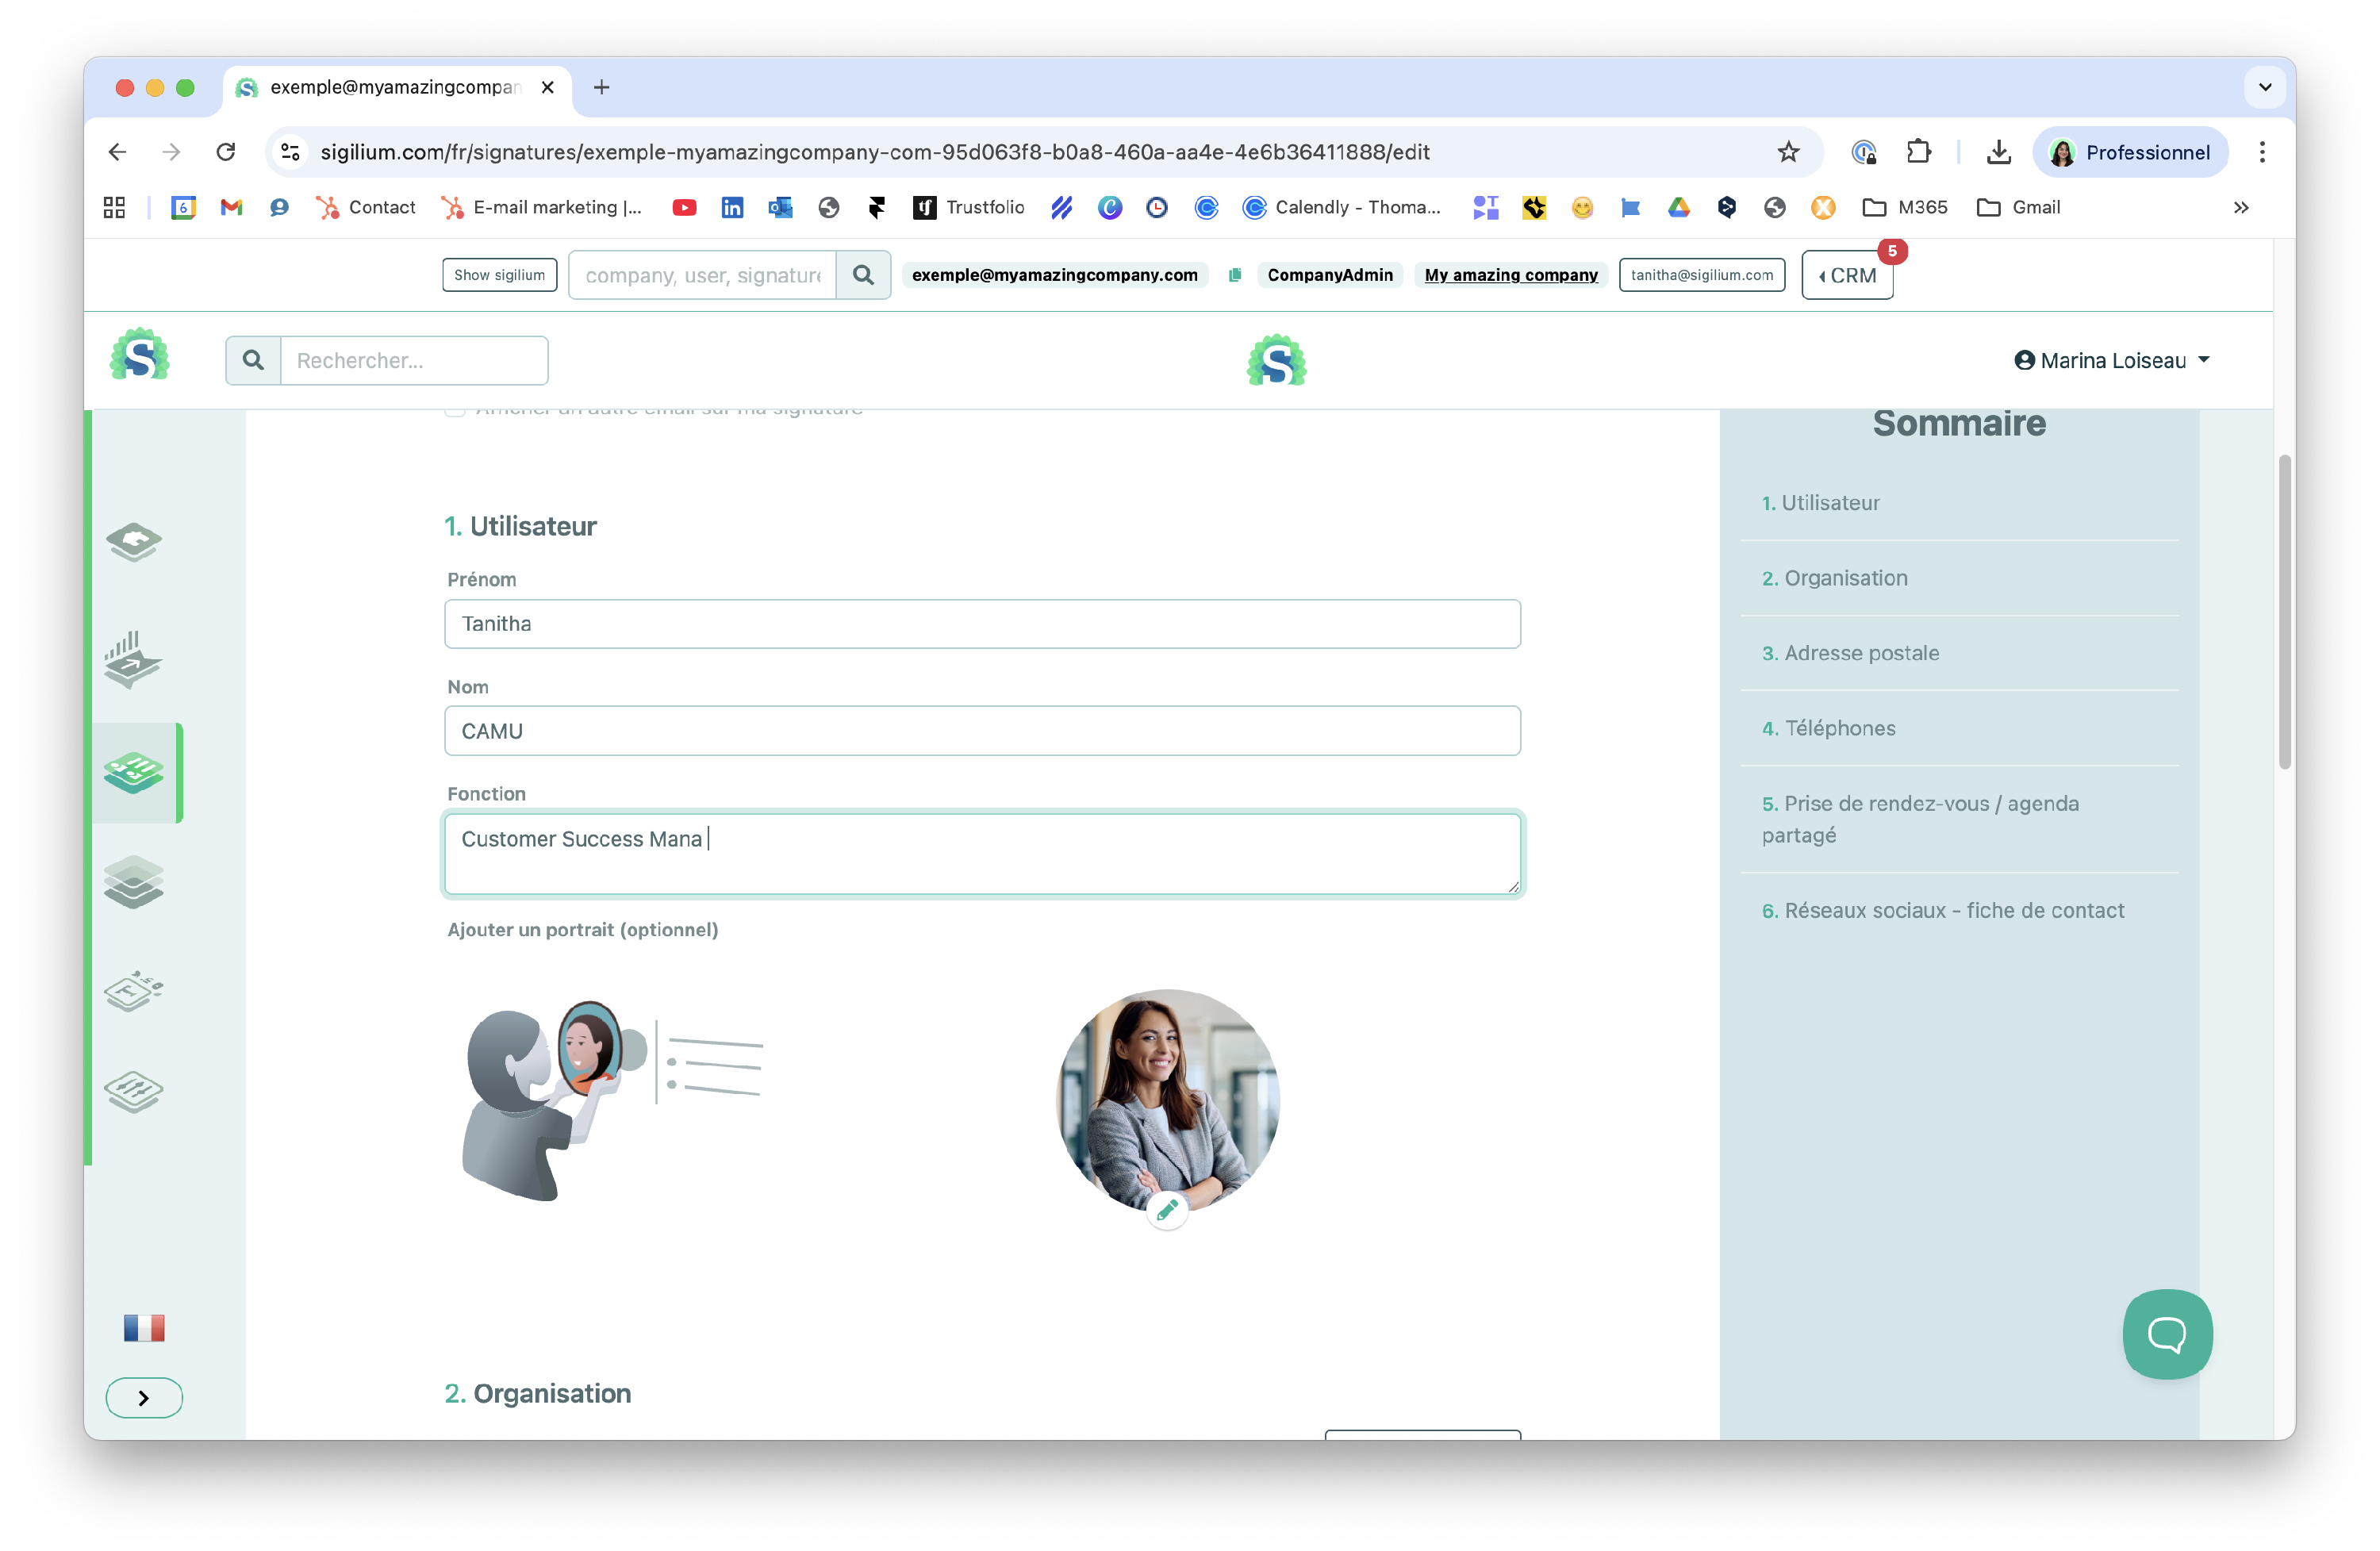Screen dimensions: 2380x1551
Task: Open the settings sliders sidebar icon
Action: [x=134, y=1090]
